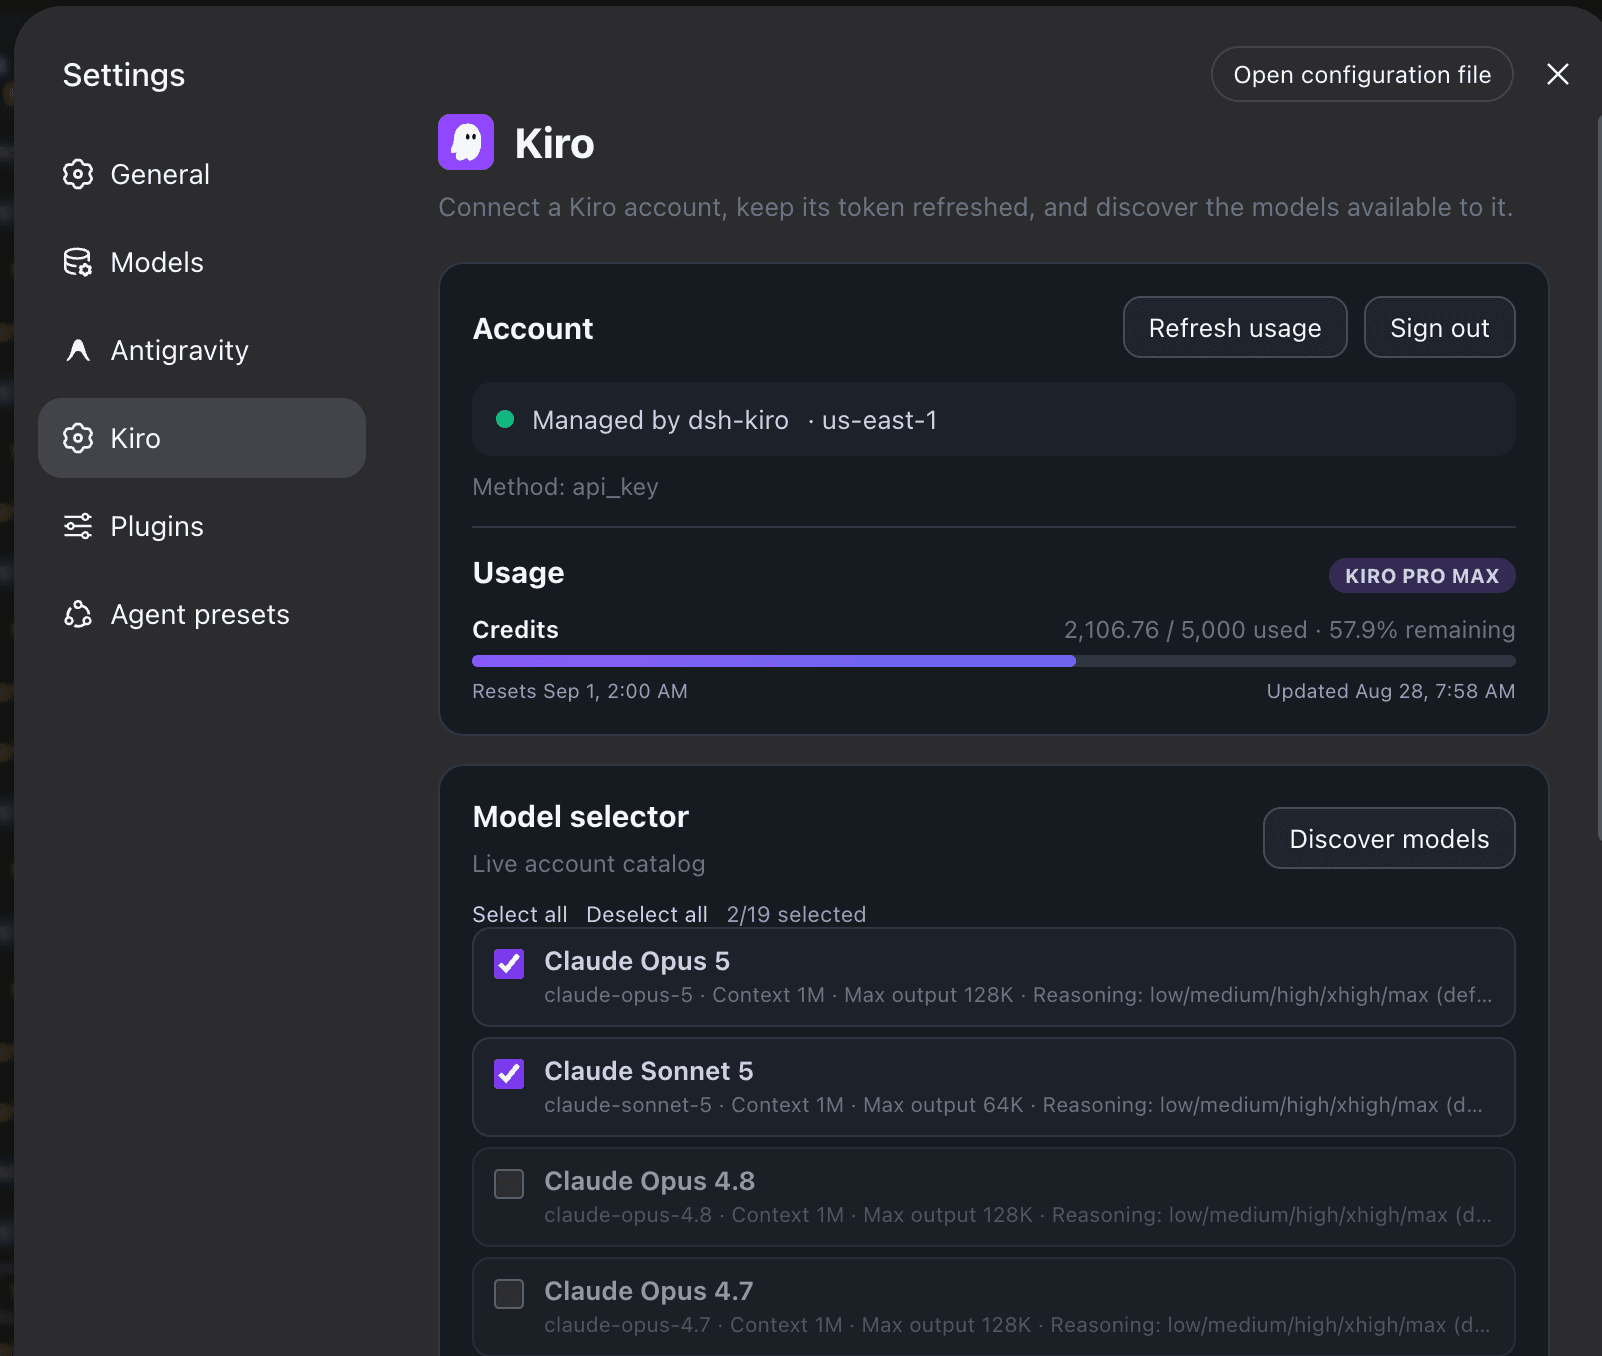Uncheck the Claude Opus 5 checkbox
Image resolution: width=1602 pixels, height=1356 pixels.
pos(509,964)
